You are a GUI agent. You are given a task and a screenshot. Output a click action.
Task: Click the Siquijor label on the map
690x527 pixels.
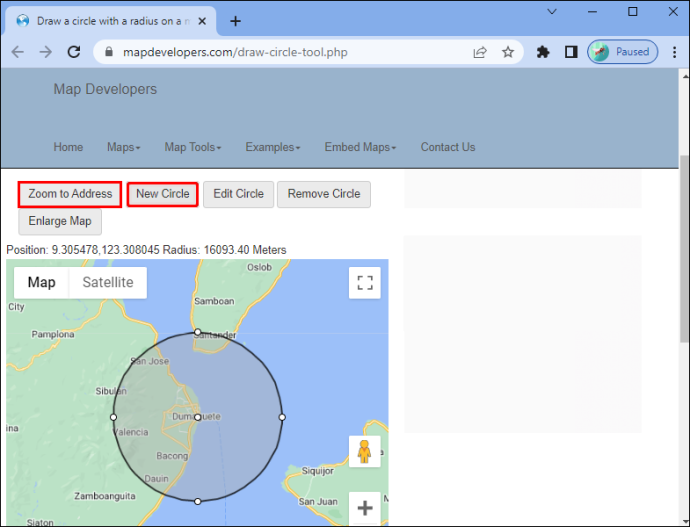[317, 471]
